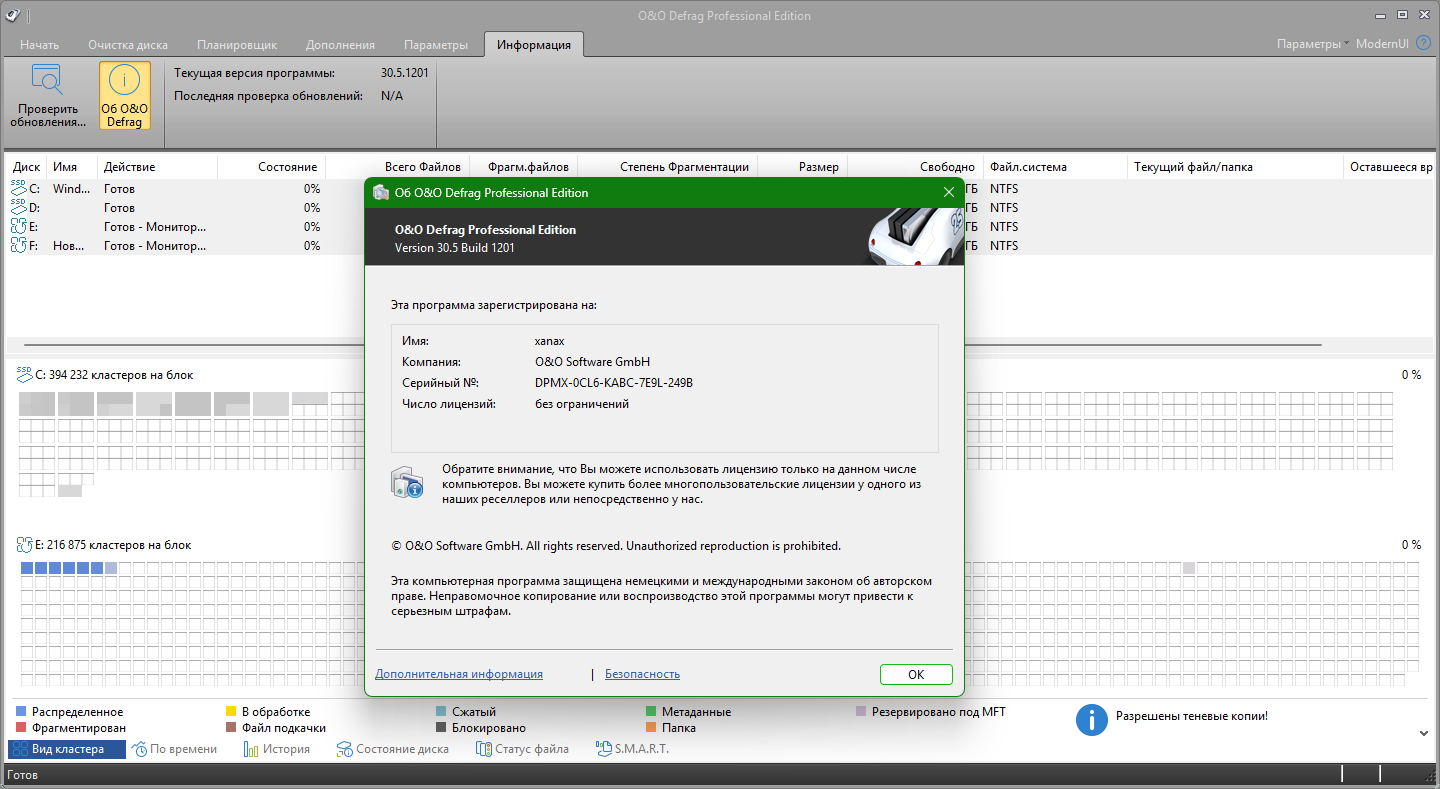
Task: Select the Вид кластера view
Action: pos(67,749)
